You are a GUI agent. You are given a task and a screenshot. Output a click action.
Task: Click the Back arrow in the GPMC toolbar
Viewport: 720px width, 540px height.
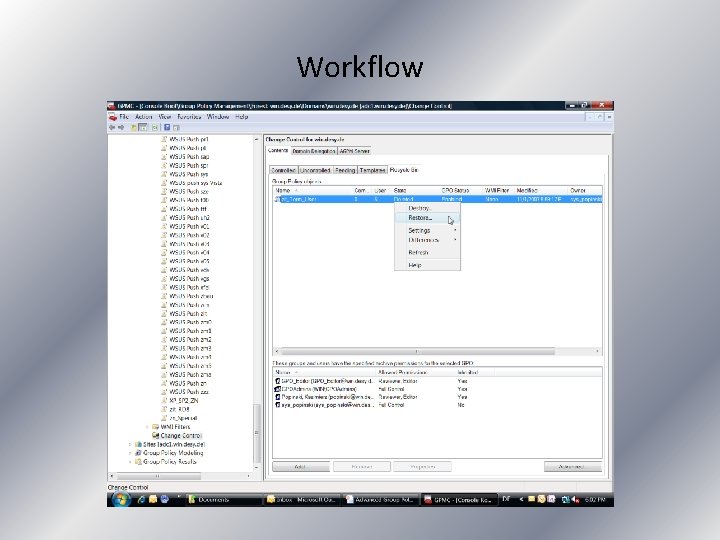pyautogui.click(x=112, y=127)
